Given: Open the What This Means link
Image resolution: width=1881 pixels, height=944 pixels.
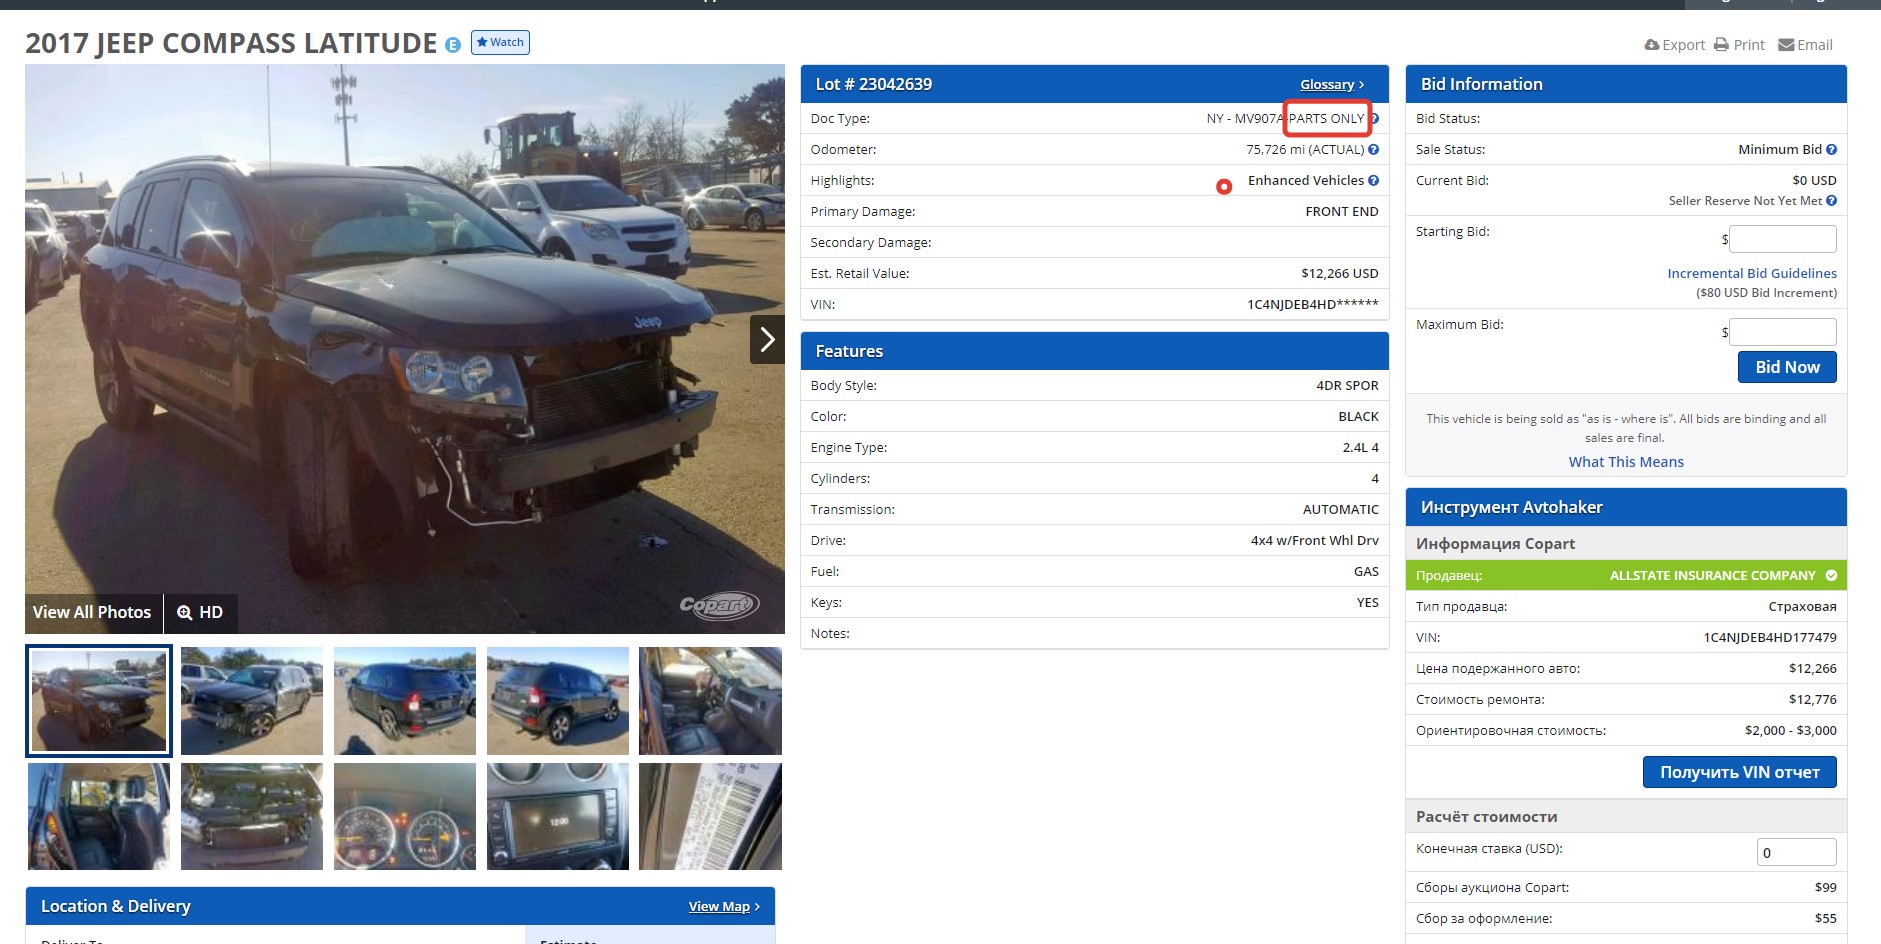Looking at the screenshot, I should [1625, 462].
